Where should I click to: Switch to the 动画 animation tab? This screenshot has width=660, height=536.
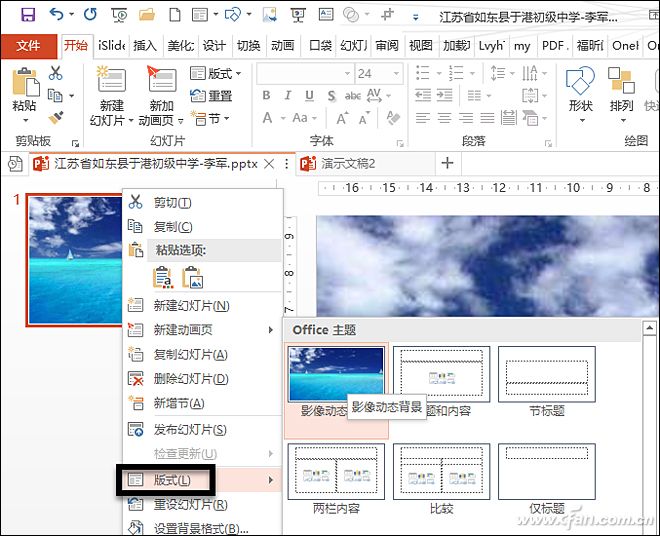pyautogui.click(x=282, y=45)
